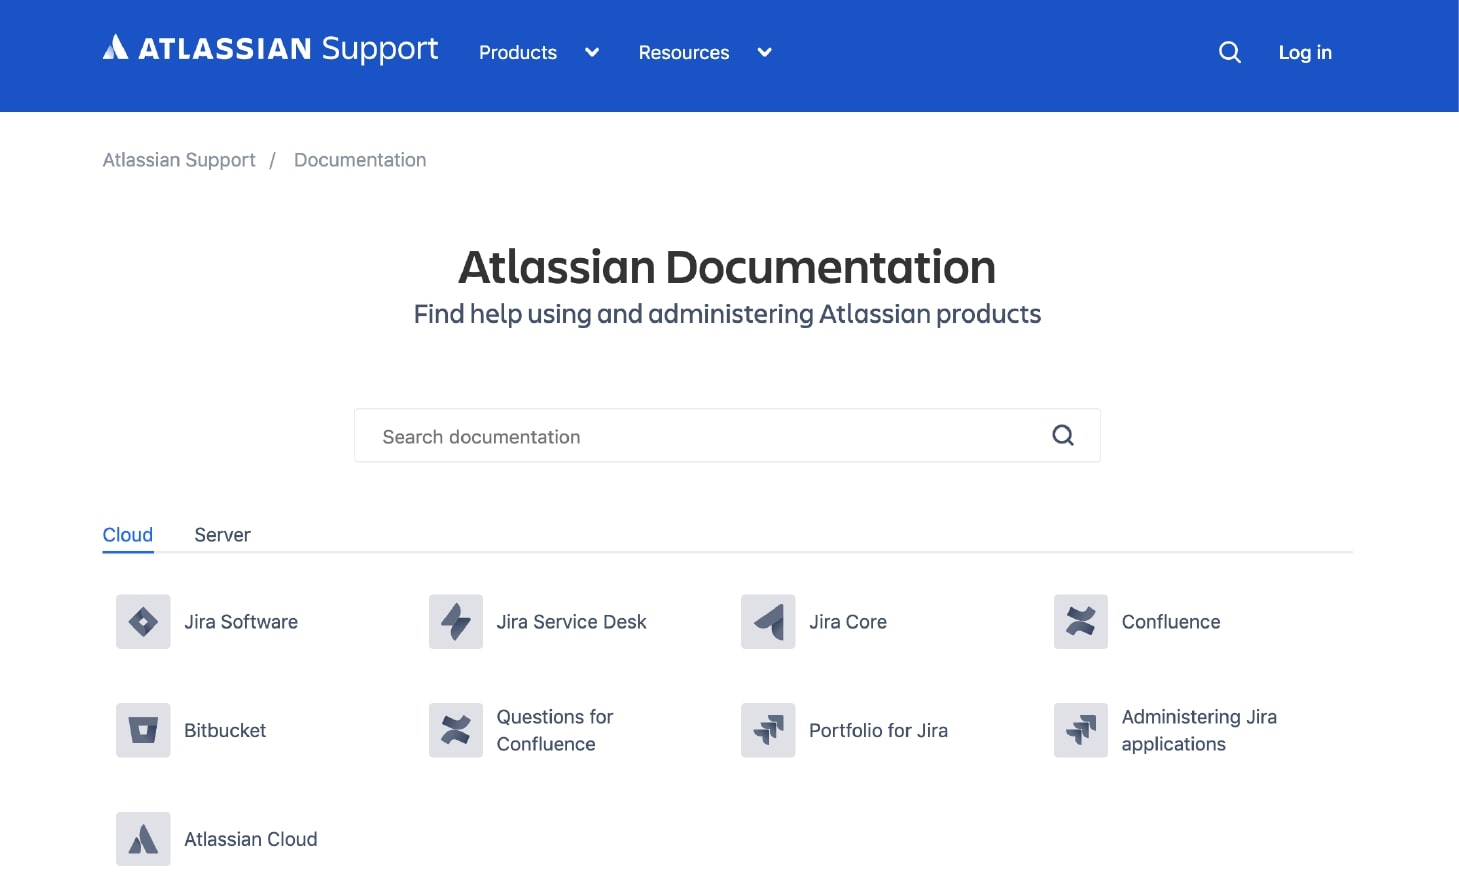Image resolution: width=1459 pixels, height=876 pixels.
Task: Open the Jira Core documentation link
Action: 848,622
